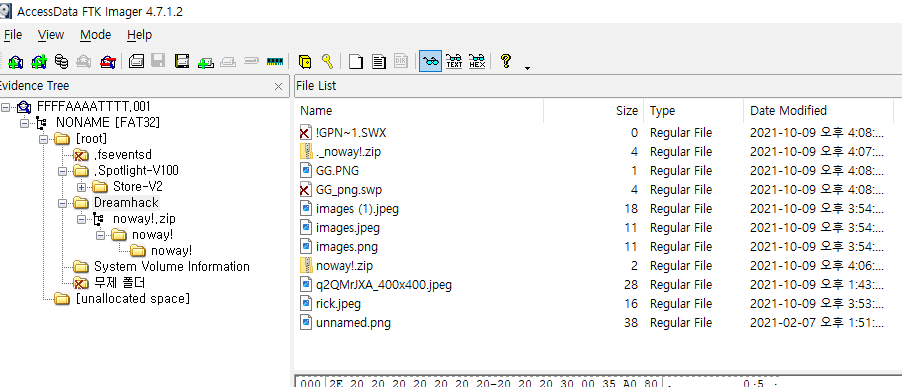902x387 pixels.
Task: Open the File menu
Action: 13,35
